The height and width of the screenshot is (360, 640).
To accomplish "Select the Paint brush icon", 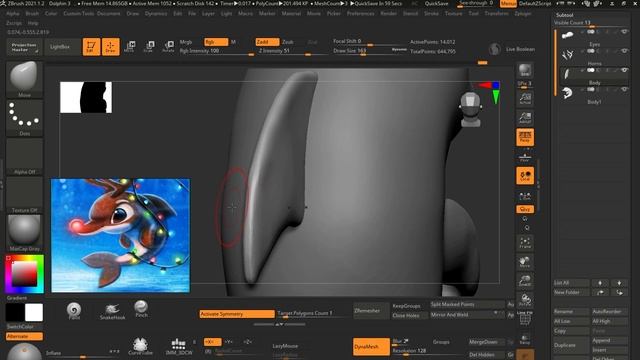I will [74, 311].
